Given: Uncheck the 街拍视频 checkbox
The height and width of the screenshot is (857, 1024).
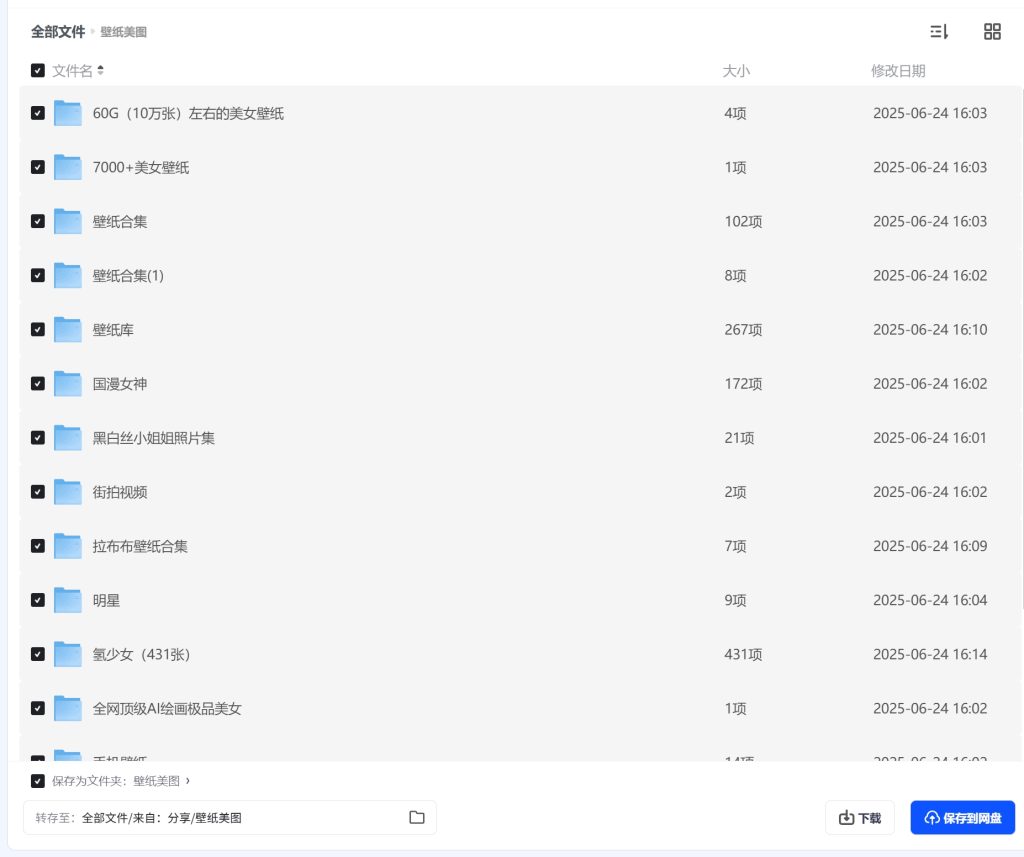Looking at the screenshot, I should coord(38,492).
